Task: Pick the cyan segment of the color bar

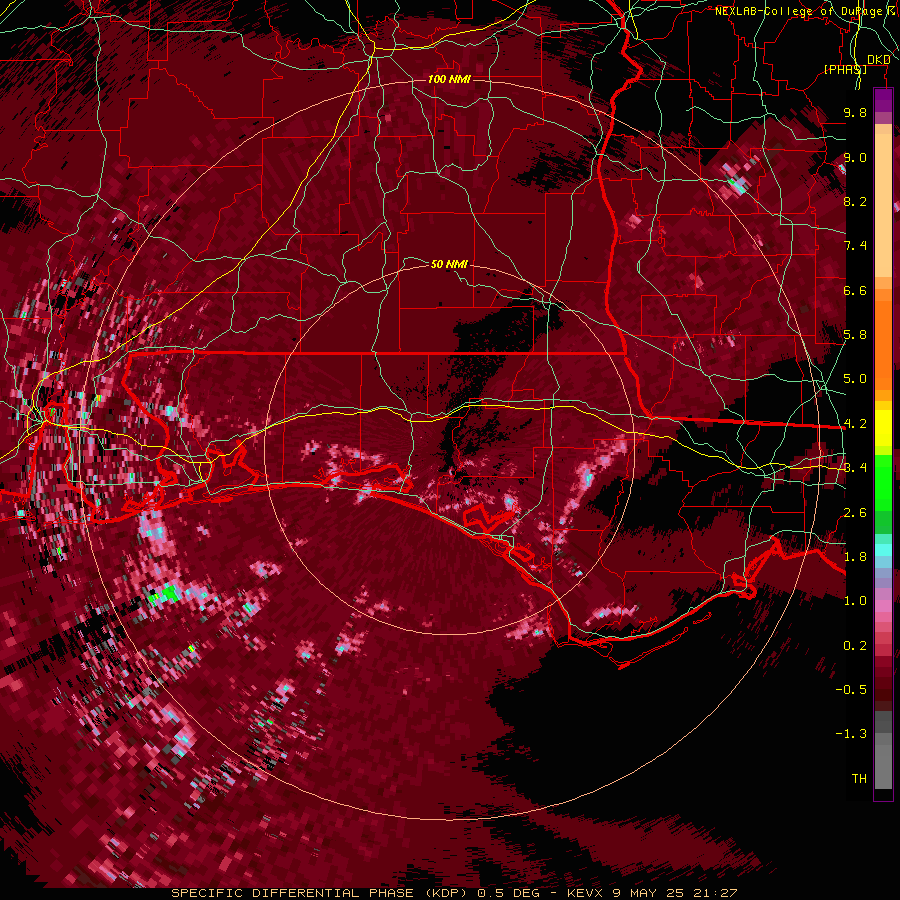Action: click(x=883, y=550)
